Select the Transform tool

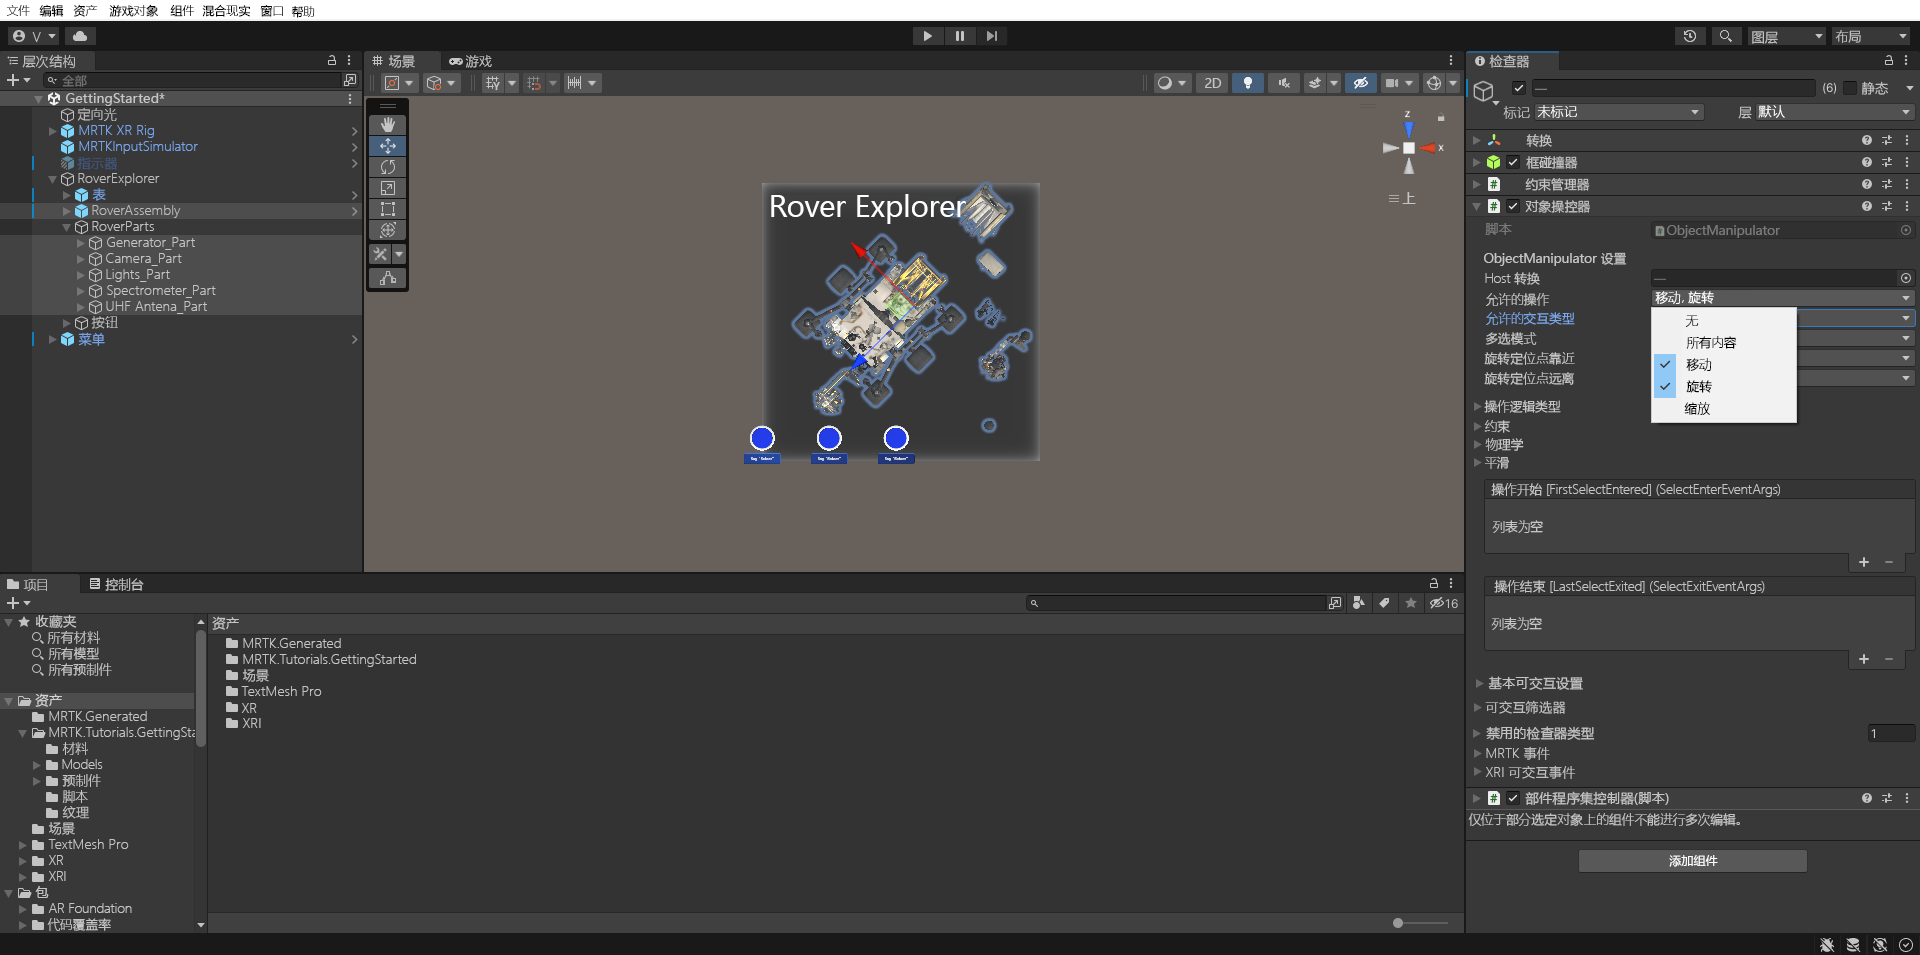click(x=388, y=230)
